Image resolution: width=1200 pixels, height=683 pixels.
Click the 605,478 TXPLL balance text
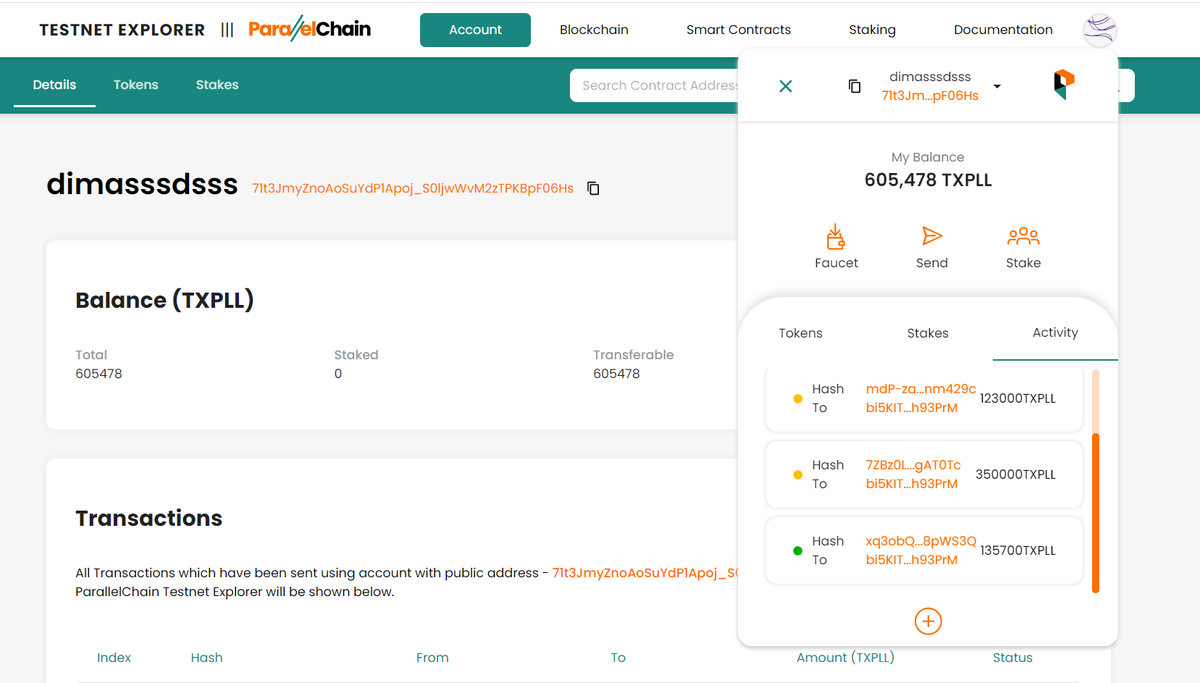tap(928, 180)
